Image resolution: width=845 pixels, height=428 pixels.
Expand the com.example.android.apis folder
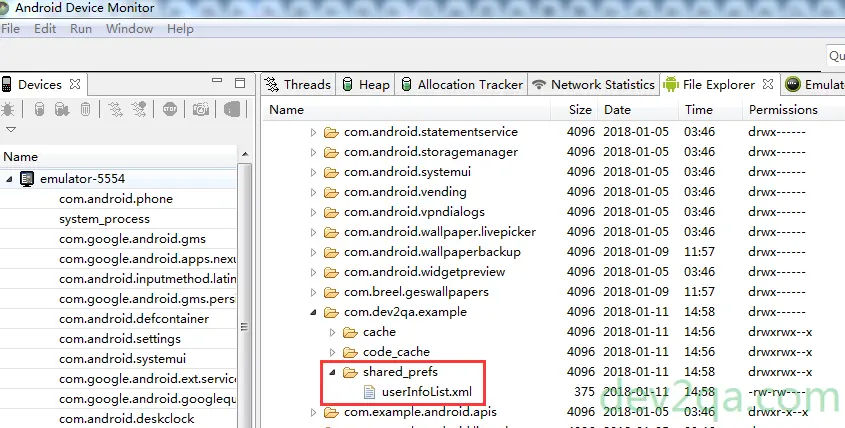pyautogui.click(x=313, y=412)
